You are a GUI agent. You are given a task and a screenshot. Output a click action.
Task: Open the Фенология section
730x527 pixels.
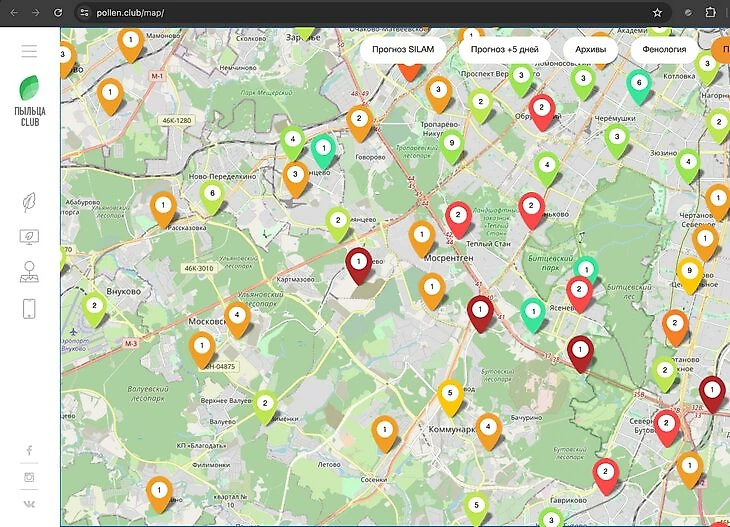point(664,49)
